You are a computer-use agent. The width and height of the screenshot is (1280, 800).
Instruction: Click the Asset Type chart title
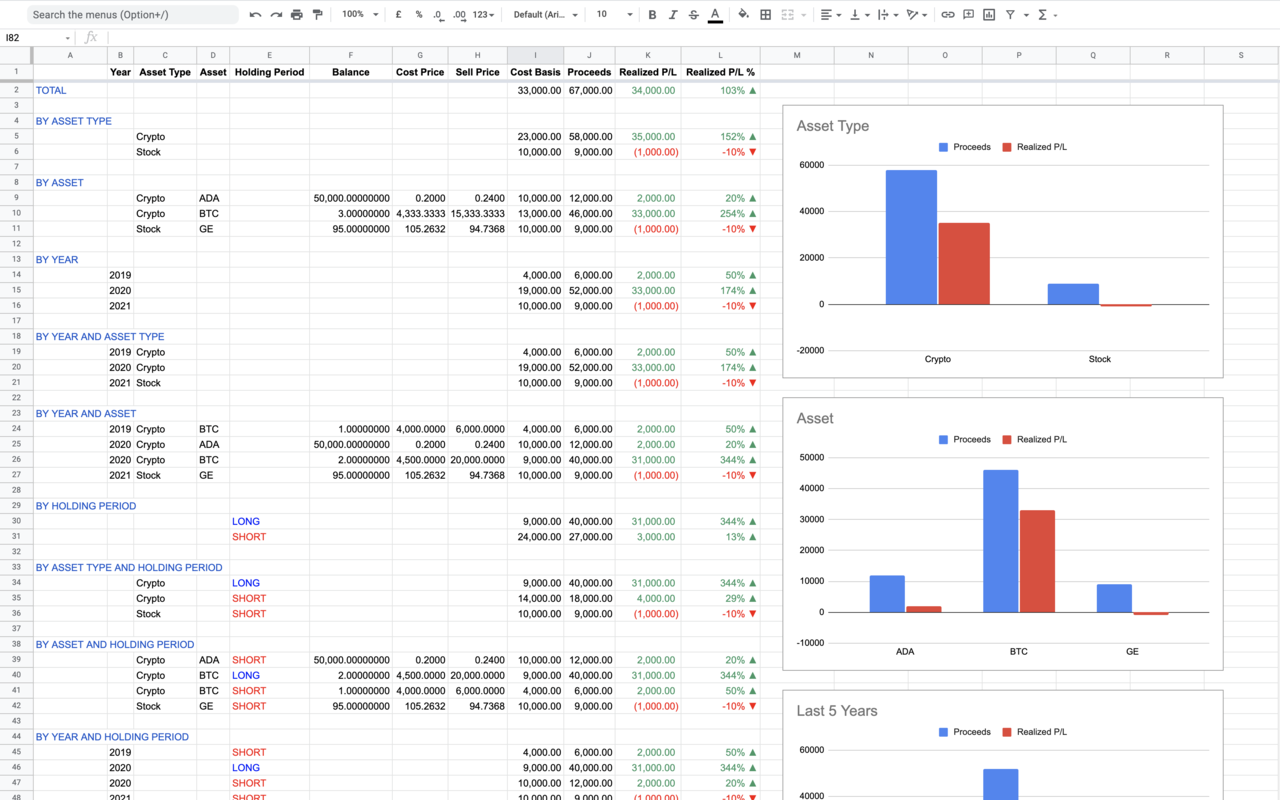pos(833,126)
